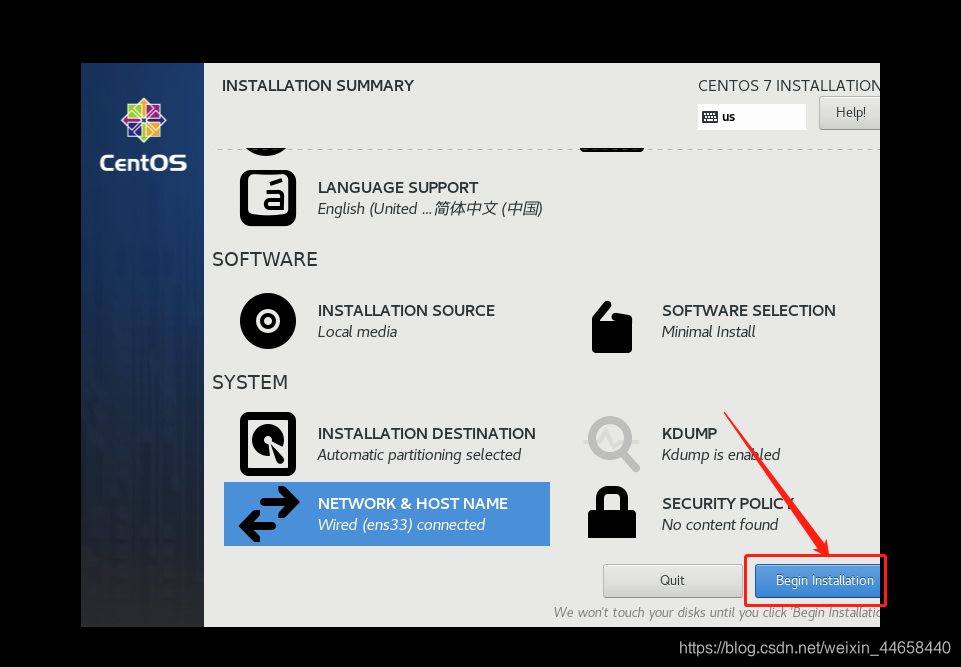The width and height of the screenshot is (961, 667).
Task: Click the Quit button
Action: (x=672, y=581)
